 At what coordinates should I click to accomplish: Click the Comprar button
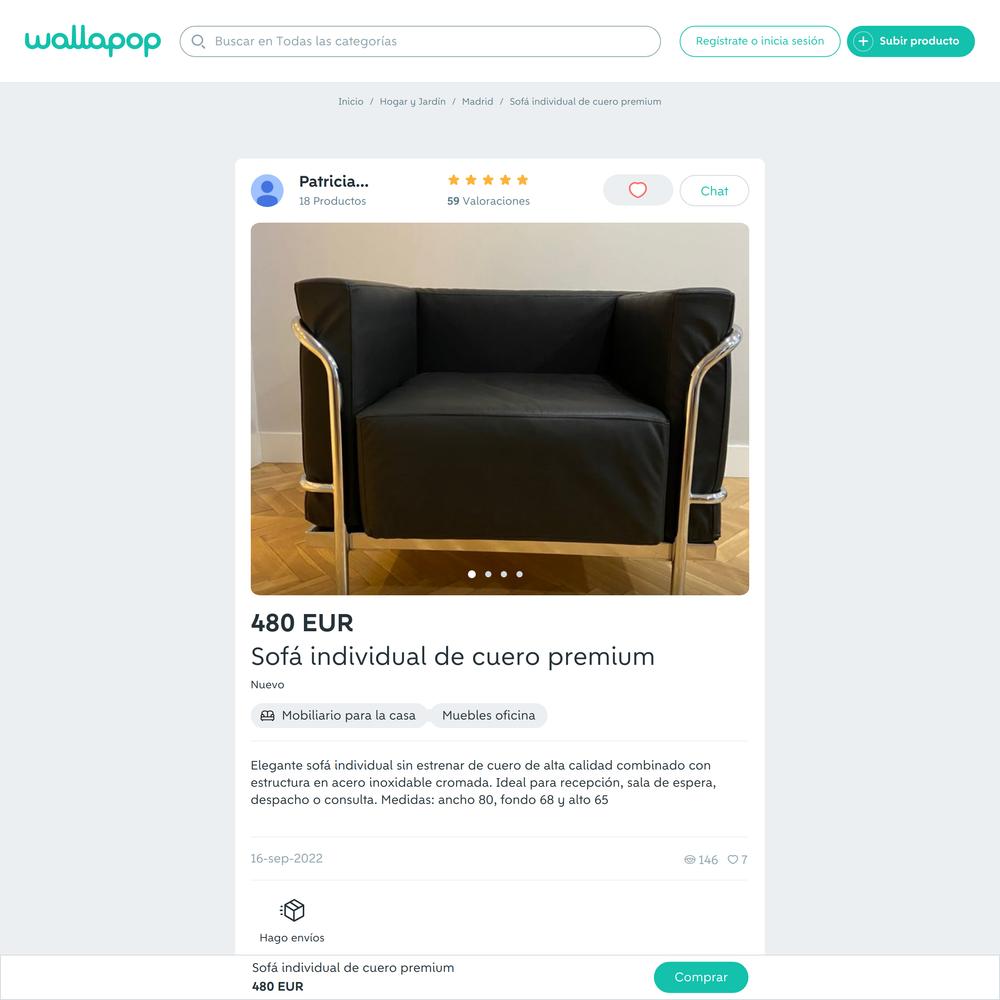[x=701, y=977]
